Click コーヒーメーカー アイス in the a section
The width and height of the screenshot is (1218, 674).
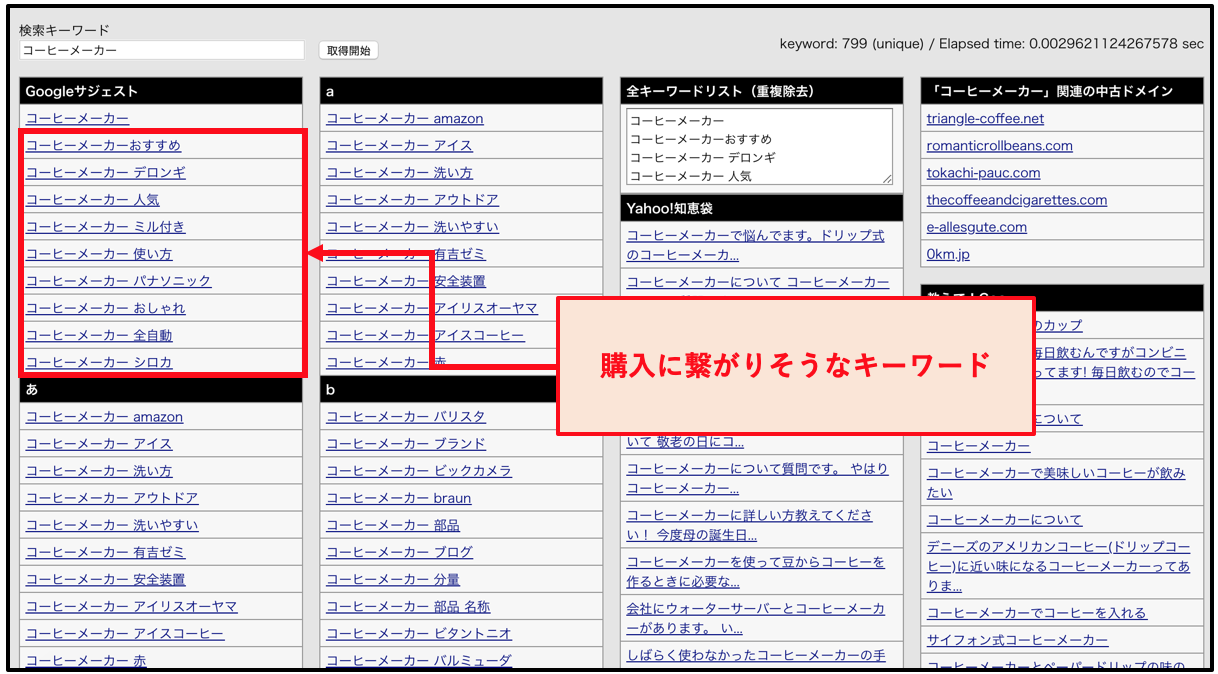(399, 146)
